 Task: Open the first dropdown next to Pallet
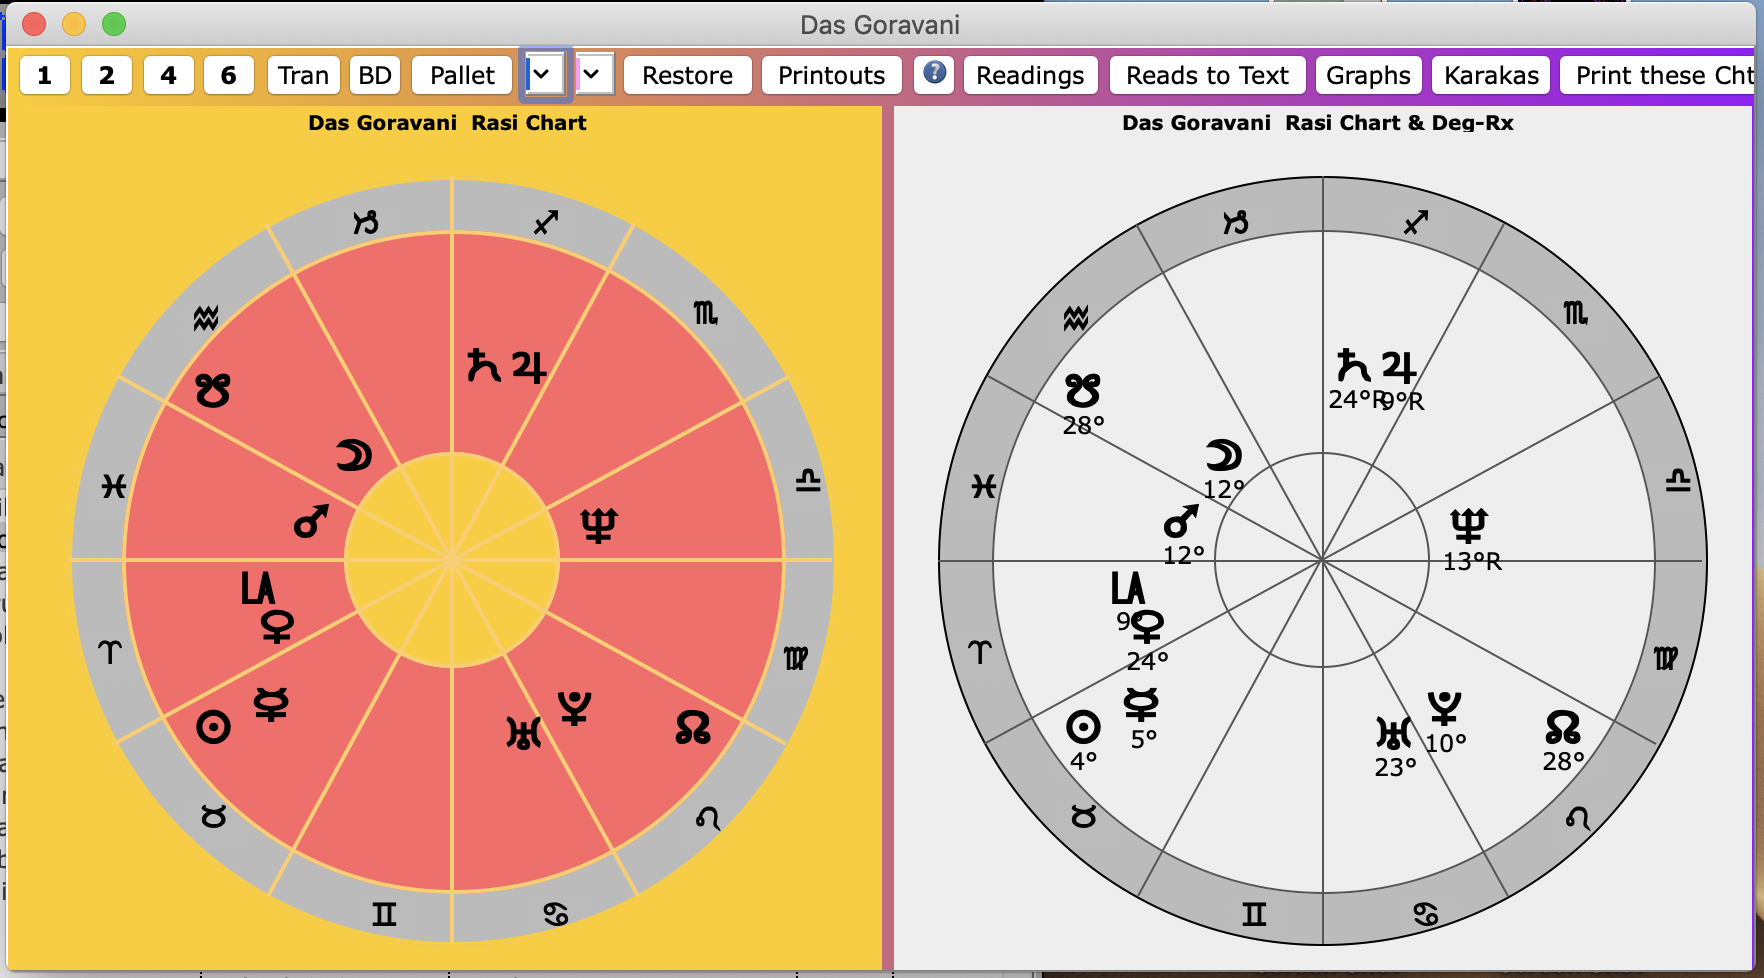coord(543,75)
